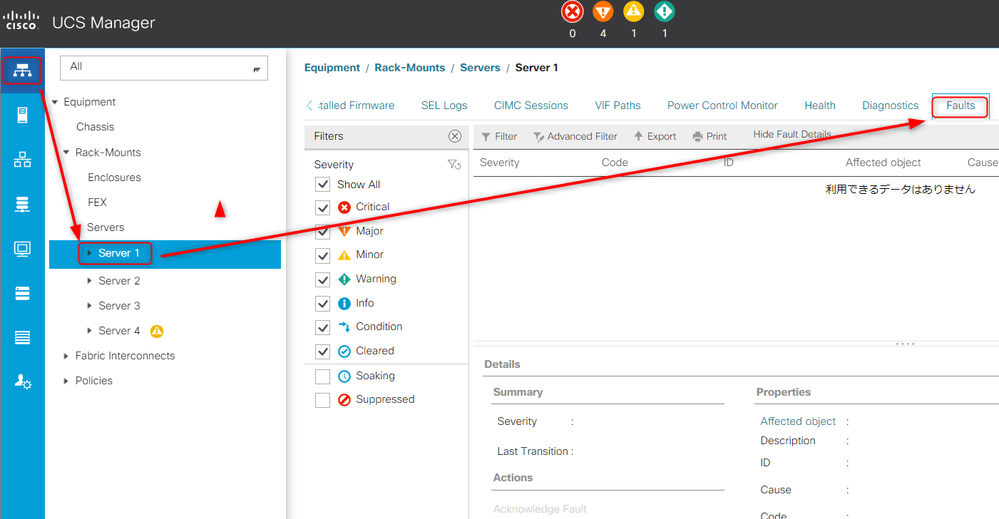Collapse the Equipment tree node
999x519 pixels.
55,102
